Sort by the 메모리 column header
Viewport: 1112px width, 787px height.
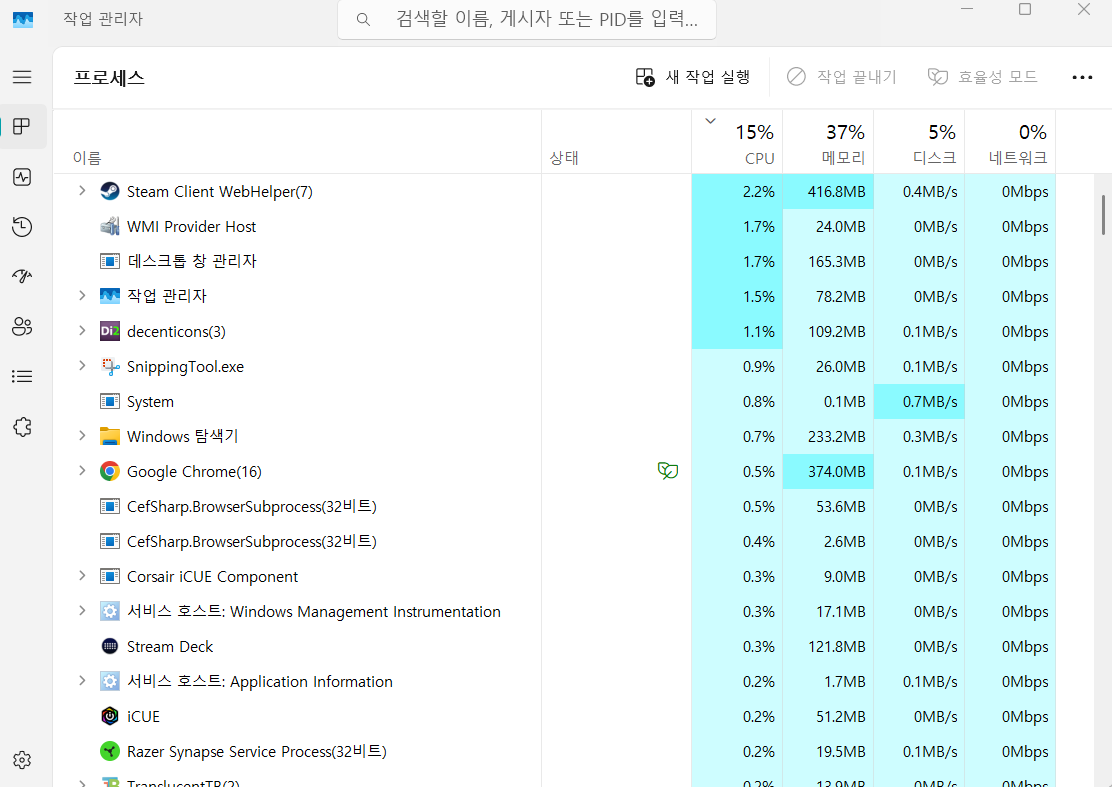[x=828, y=142]
